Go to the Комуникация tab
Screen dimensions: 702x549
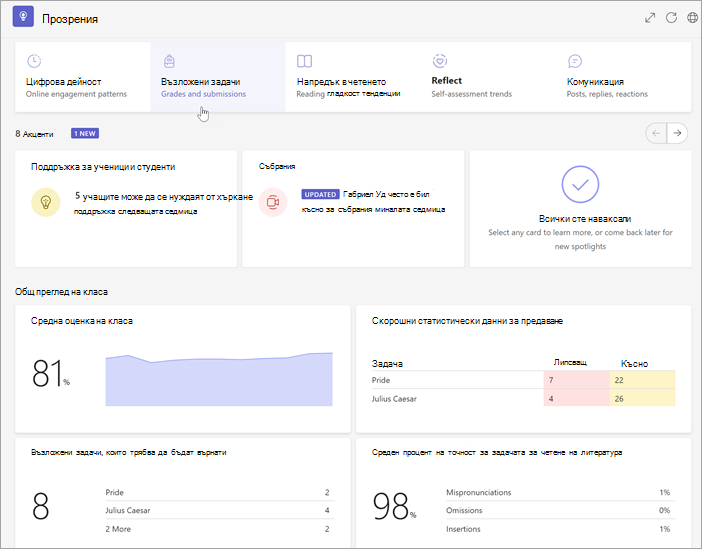[x=624, y=77]
